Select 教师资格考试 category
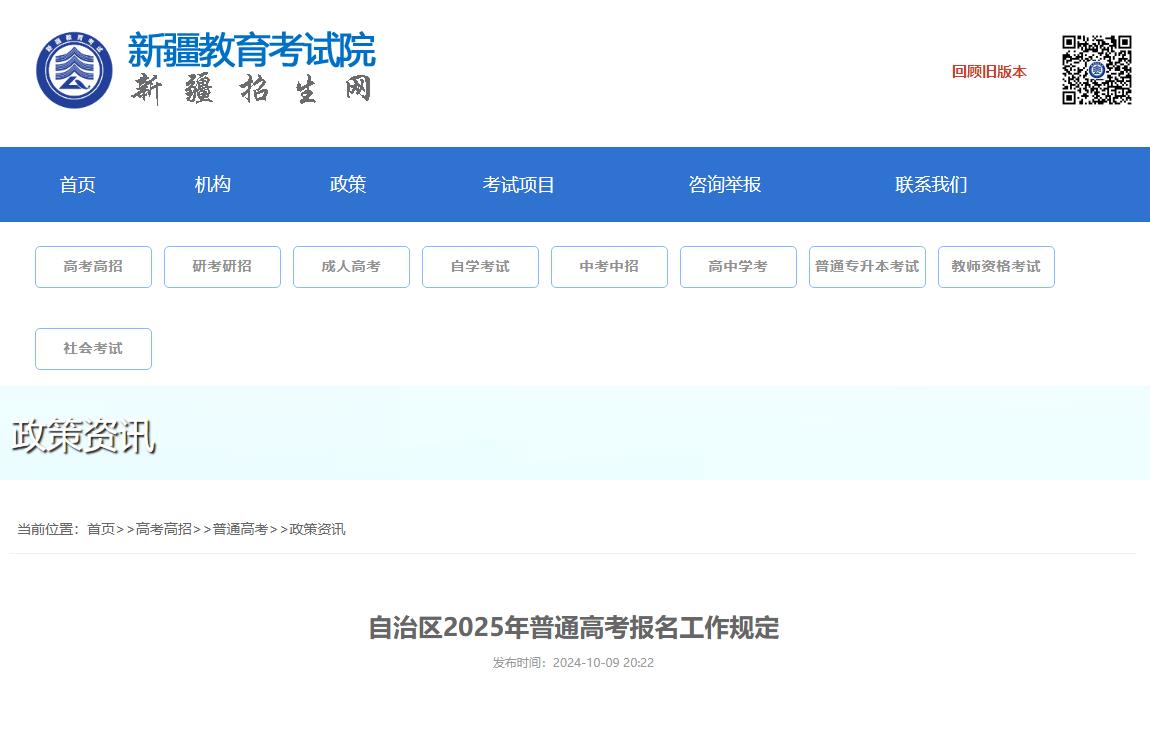 [996, 266]
